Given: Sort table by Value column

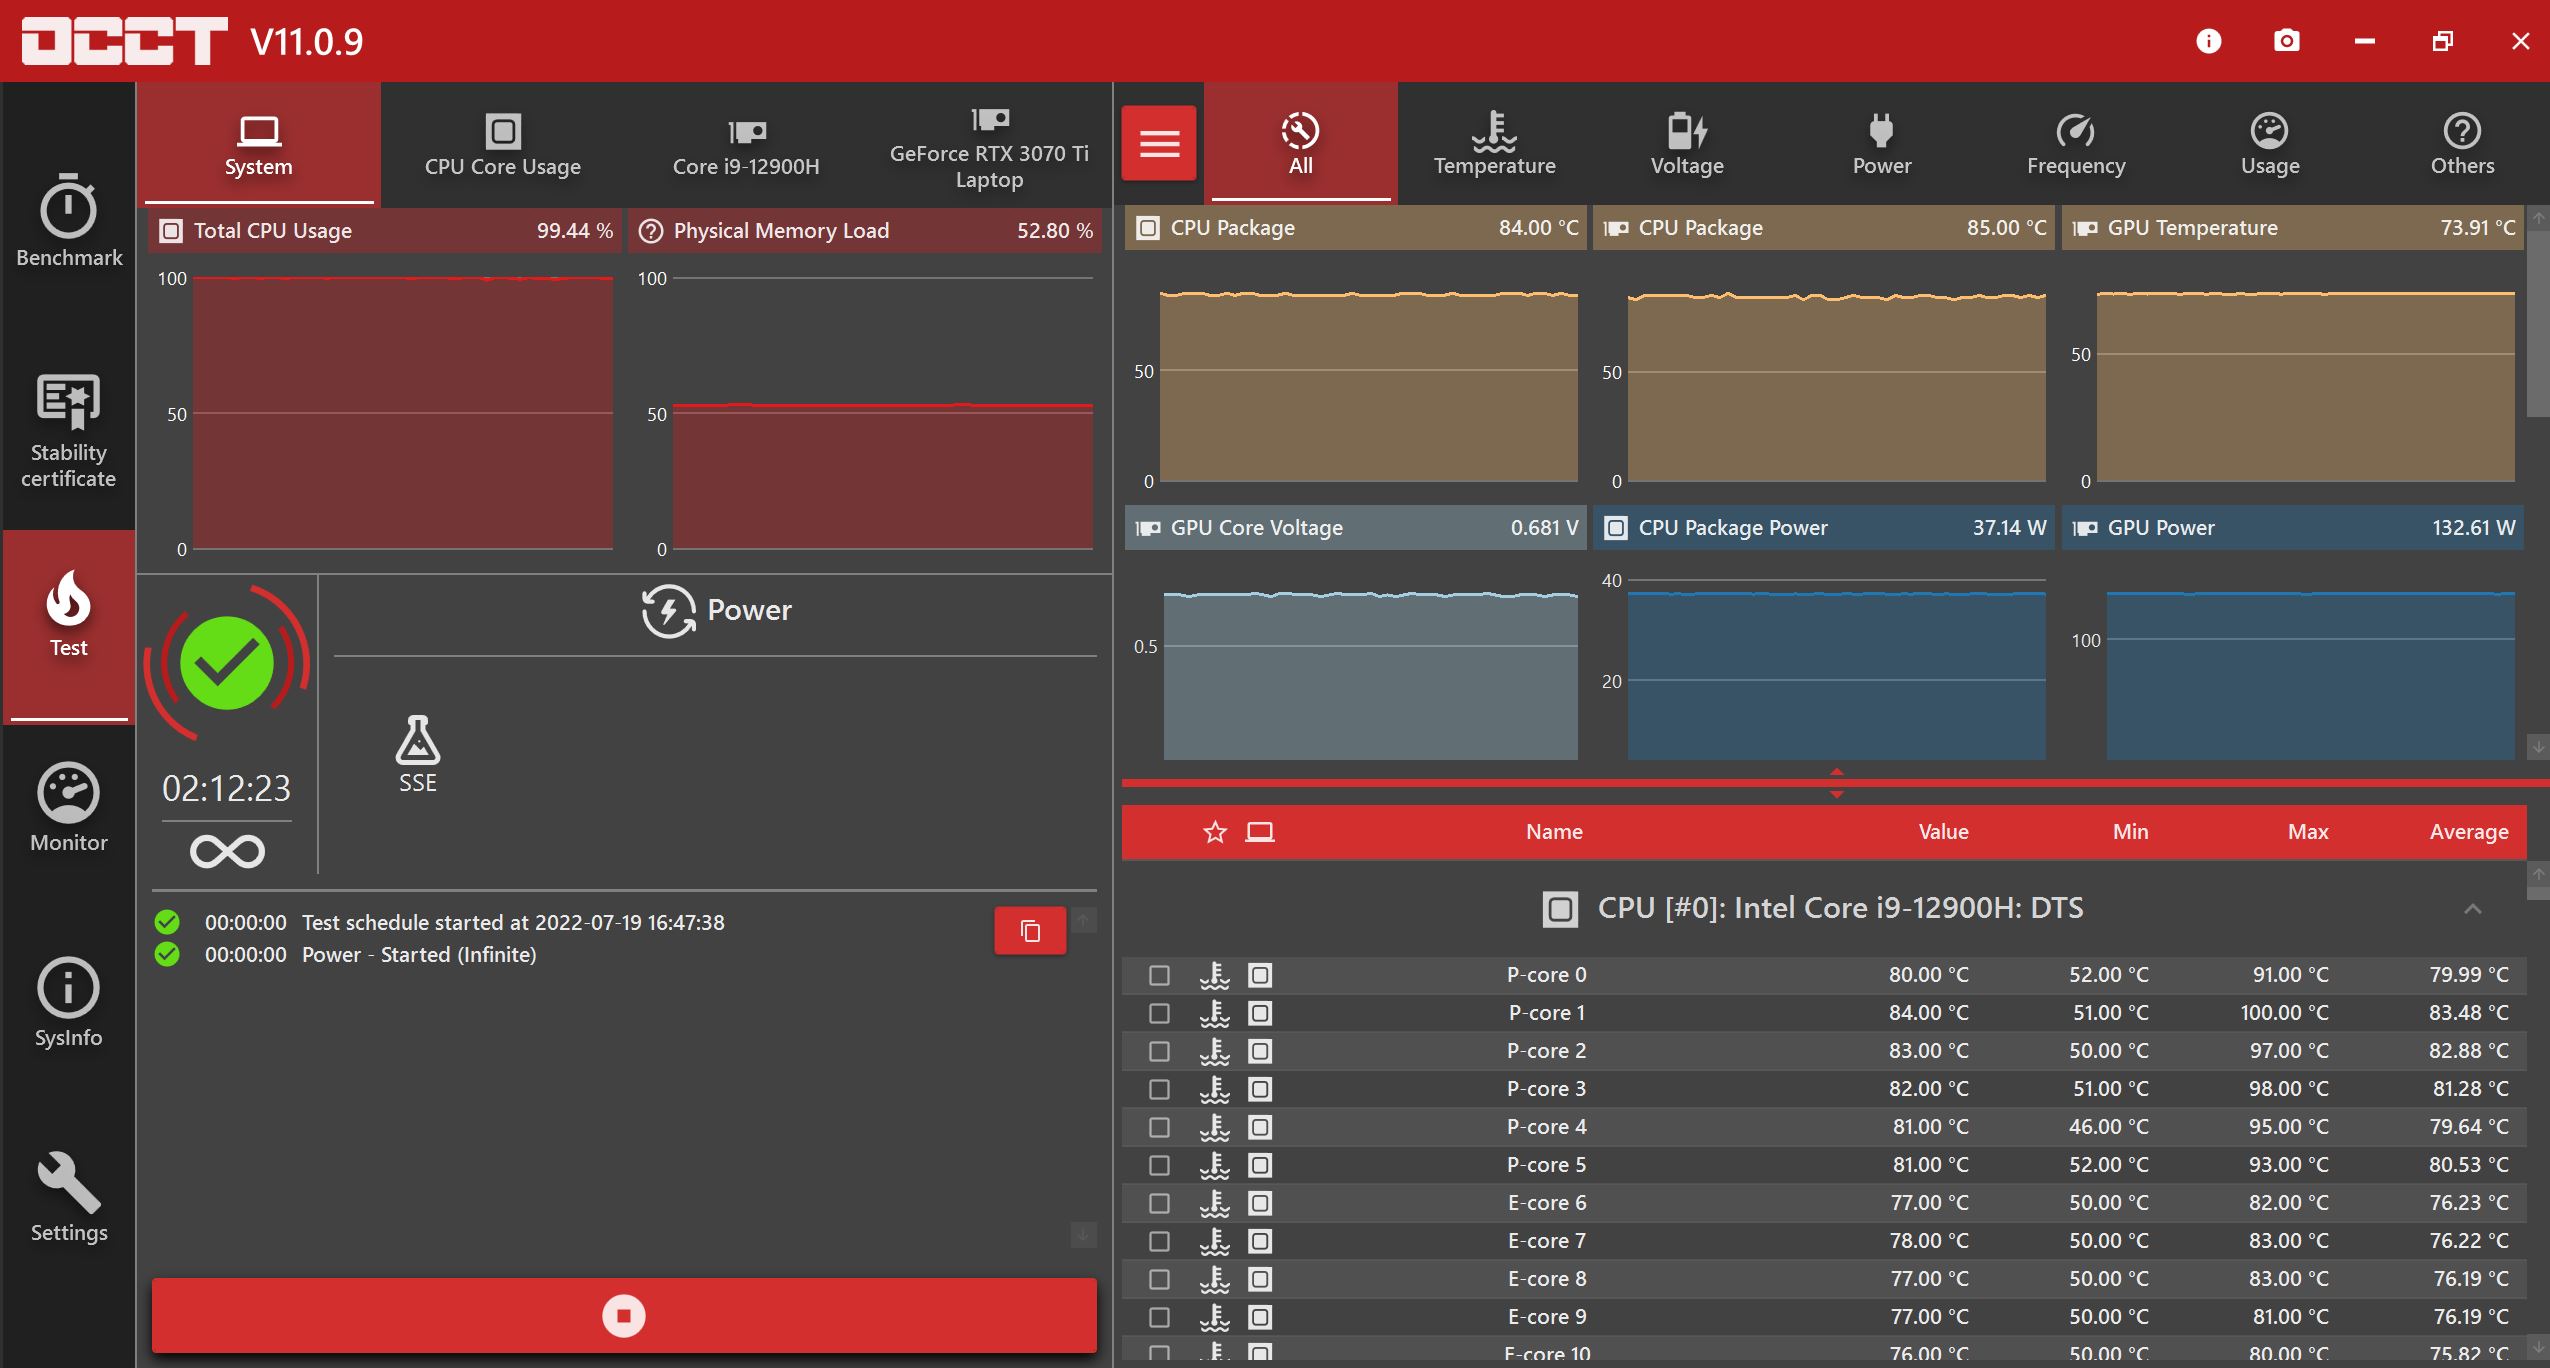Looking at the screenshot, I should click(1943, 832).
